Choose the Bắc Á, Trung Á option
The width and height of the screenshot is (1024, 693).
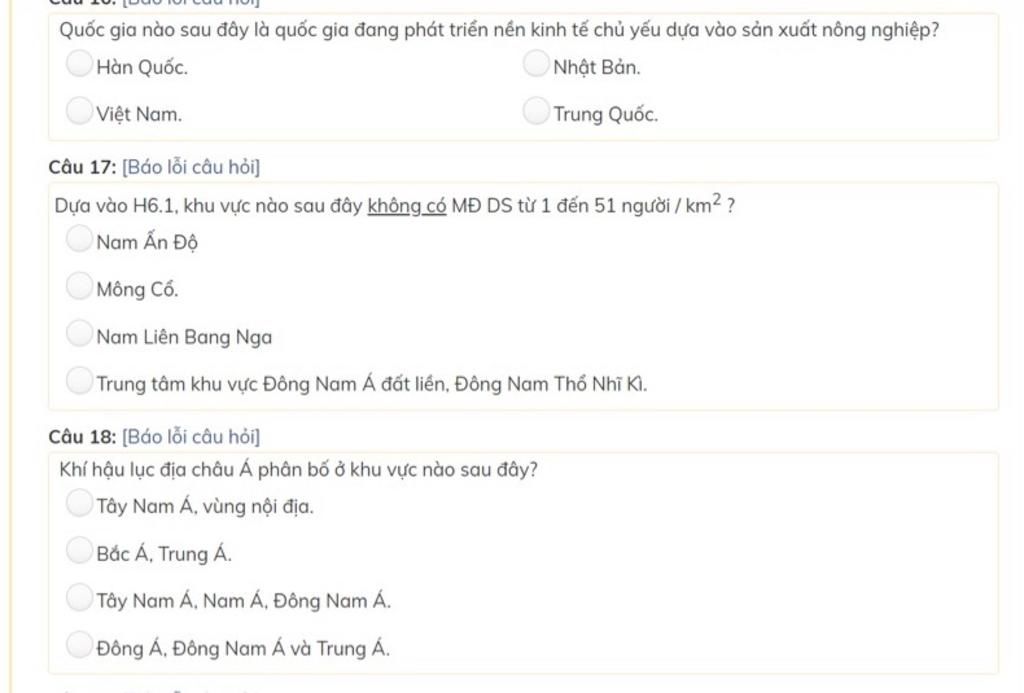pos(79,551)
